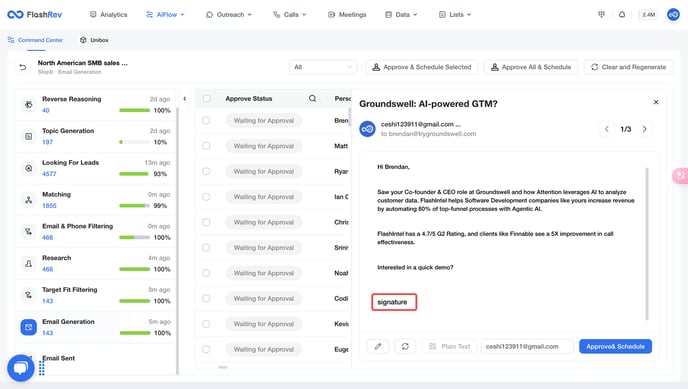The height and width of the screenshot is (389, 688).
Task: Click the Plain Text button
Action: pos(449,346)
